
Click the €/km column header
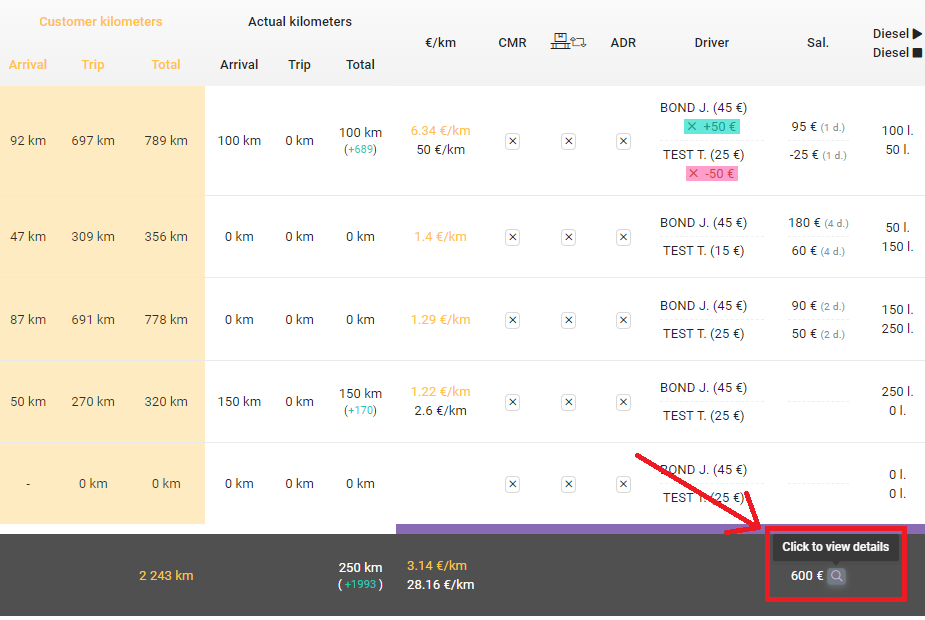point(440,42)
